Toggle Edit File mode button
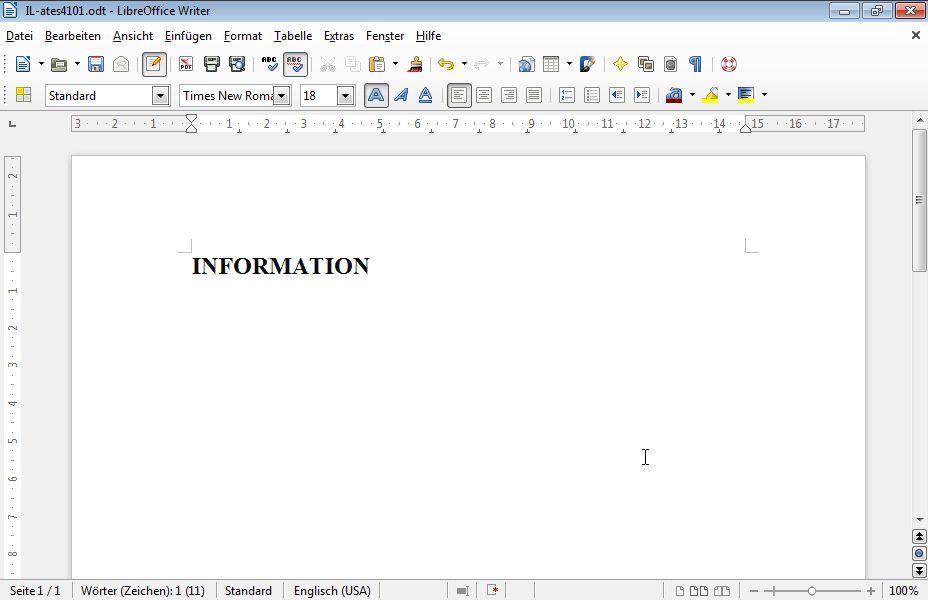 pyautogui.click(x=154, y=64)
